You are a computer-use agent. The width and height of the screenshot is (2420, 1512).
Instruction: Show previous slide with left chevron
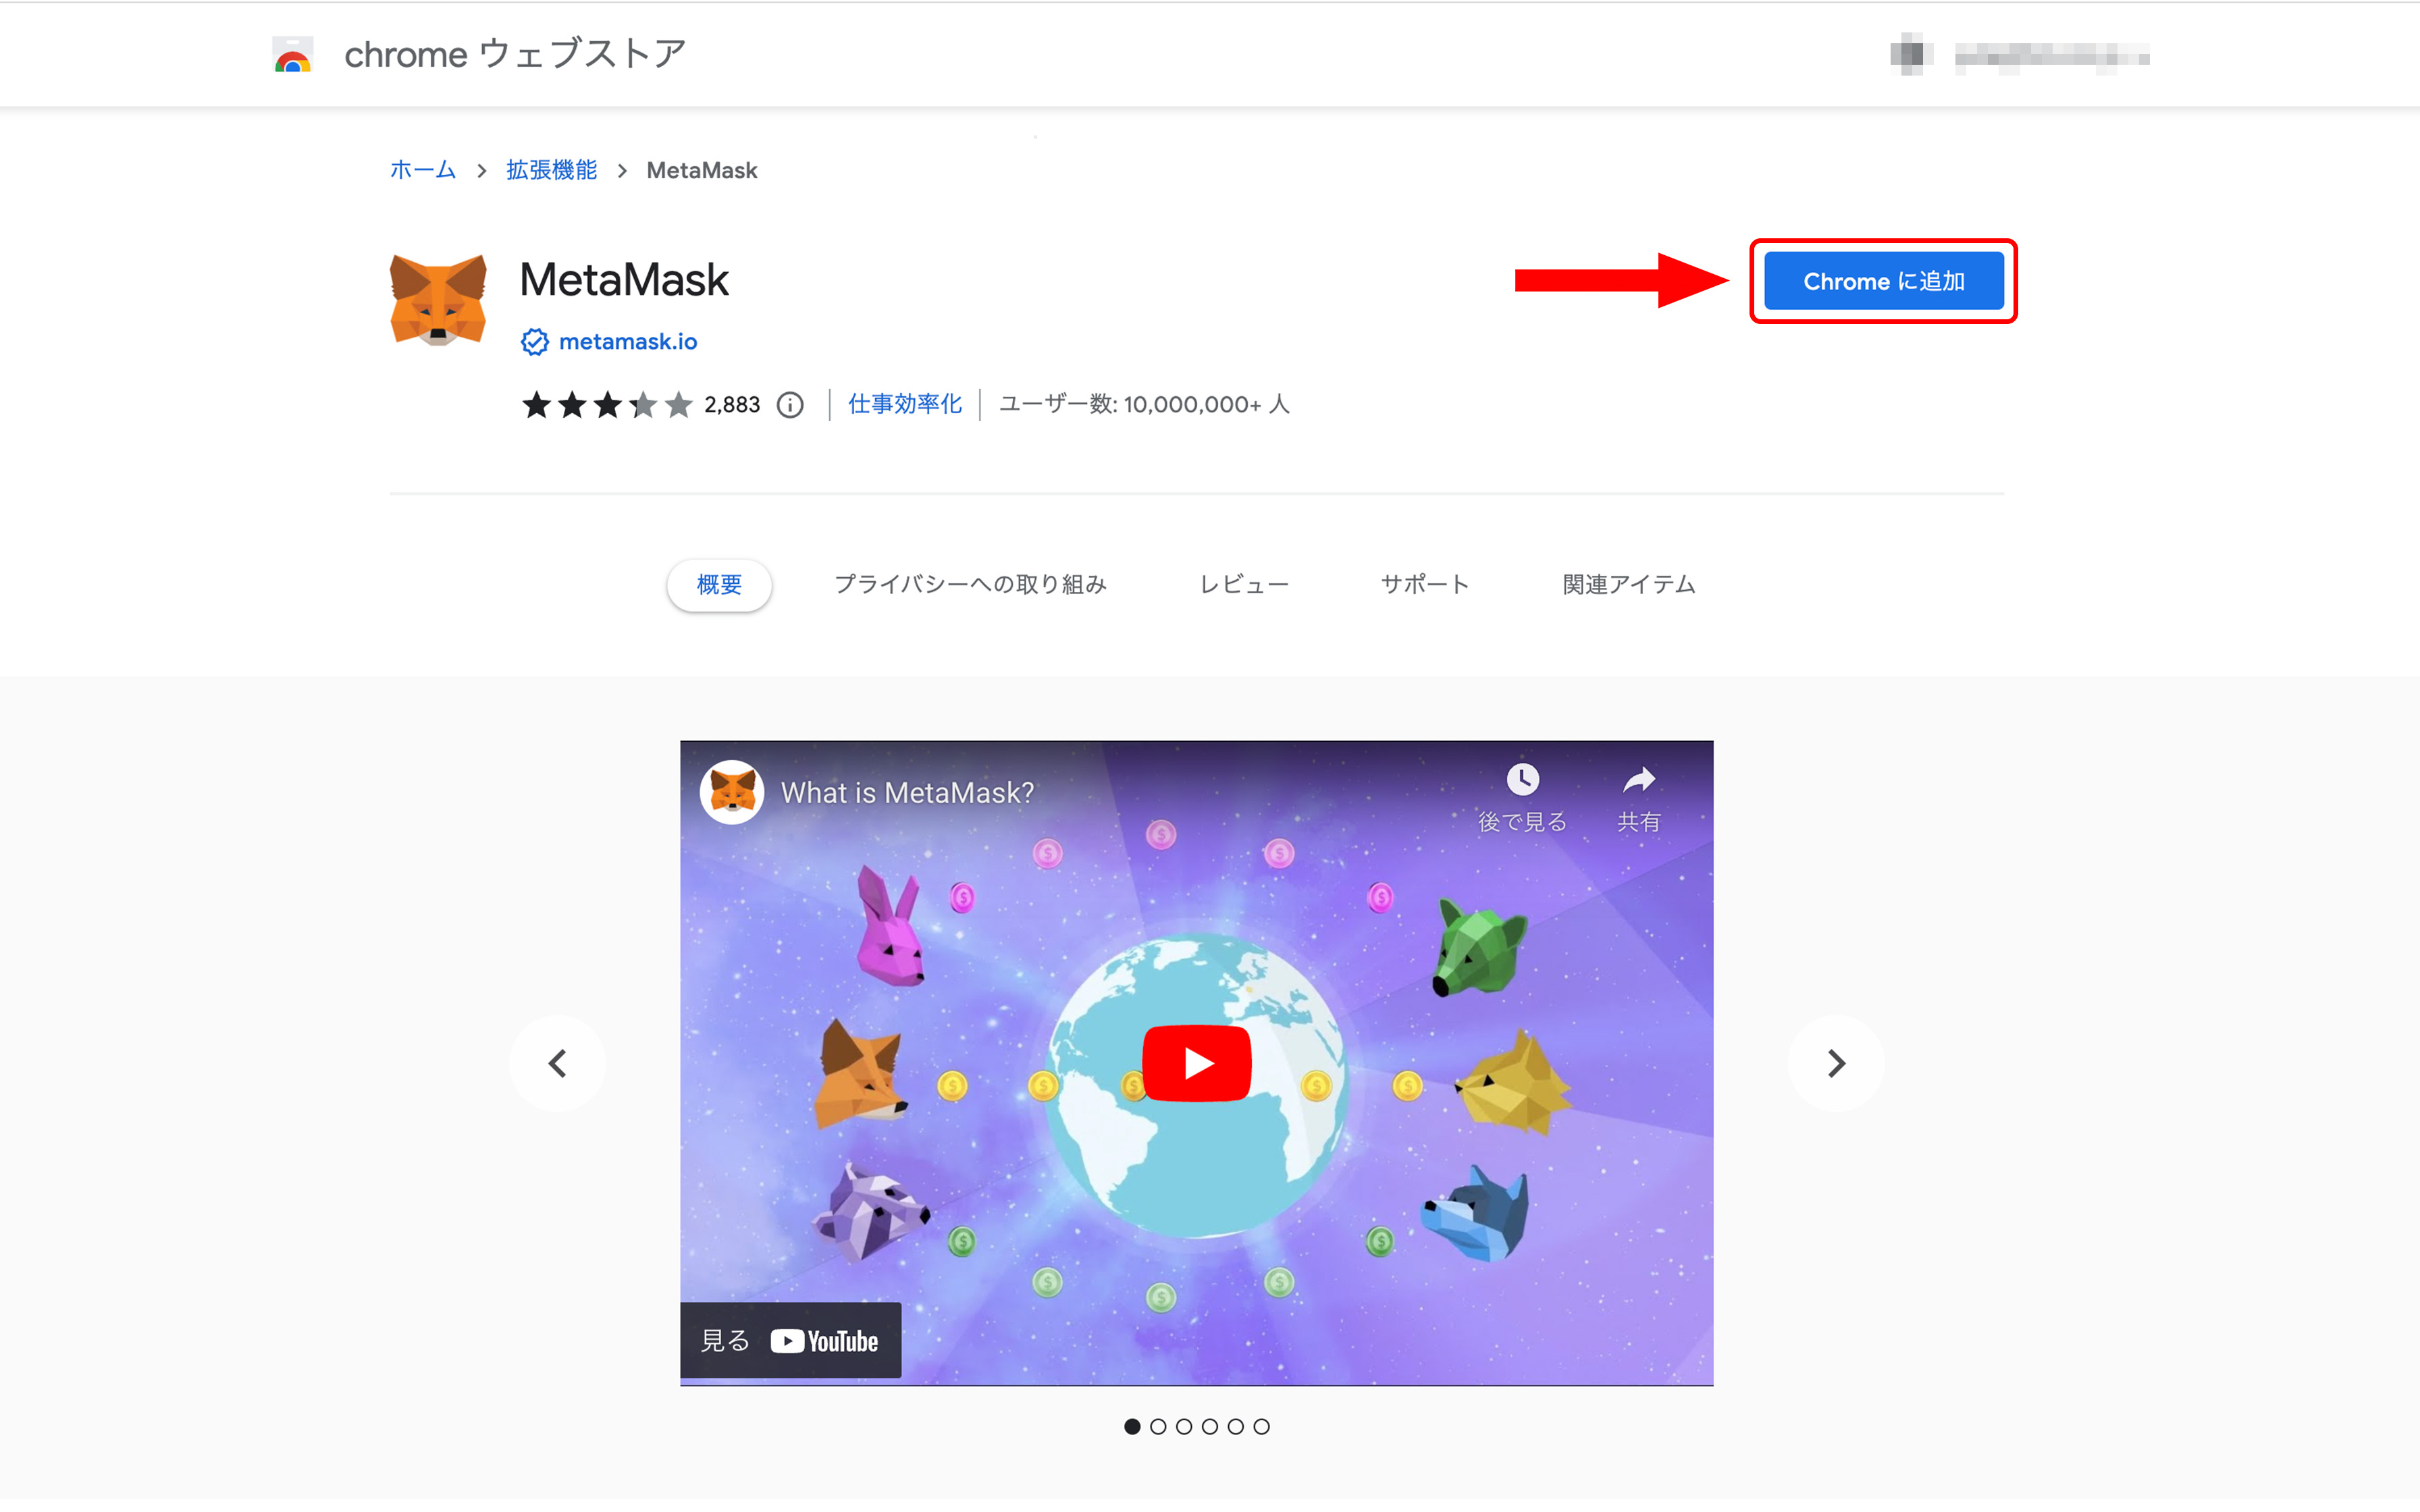557,1063
